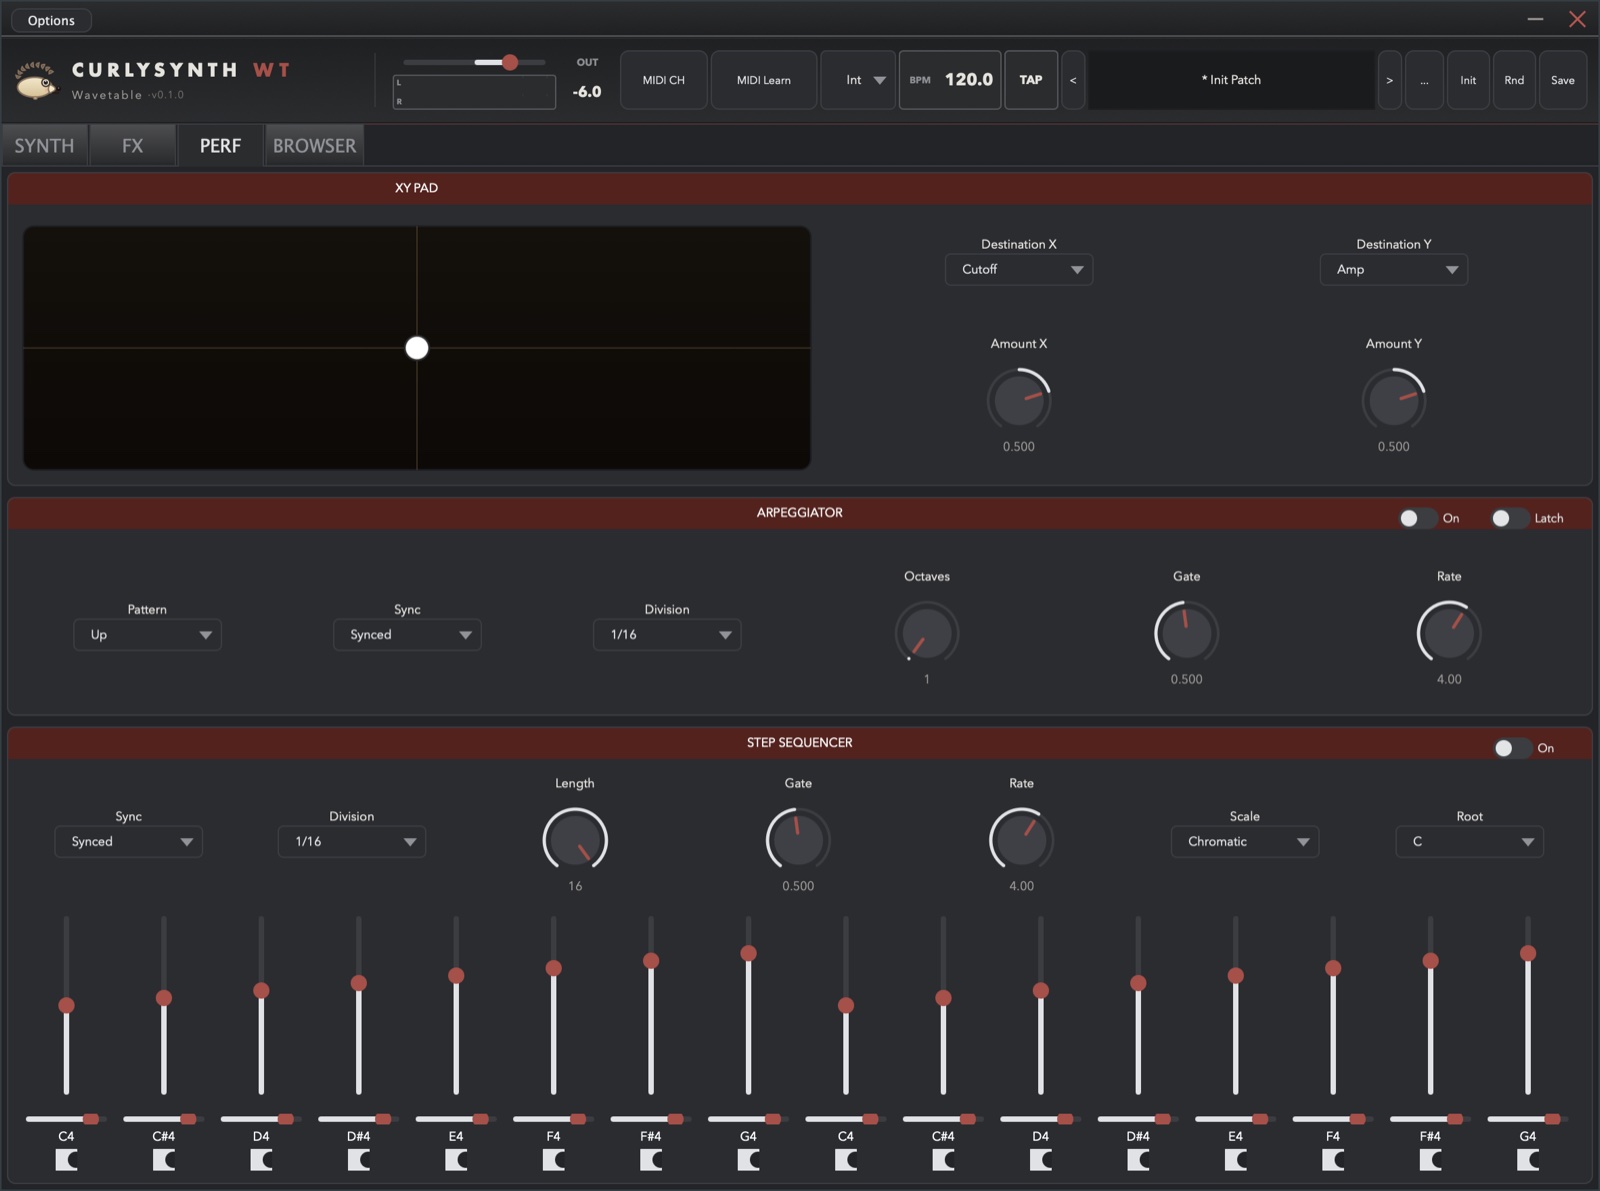The height and width of the screenshot is (1191, 1600).
Task: Open the Destination X dropdown showing Cutoff
Action: [x=1019, y=270]
